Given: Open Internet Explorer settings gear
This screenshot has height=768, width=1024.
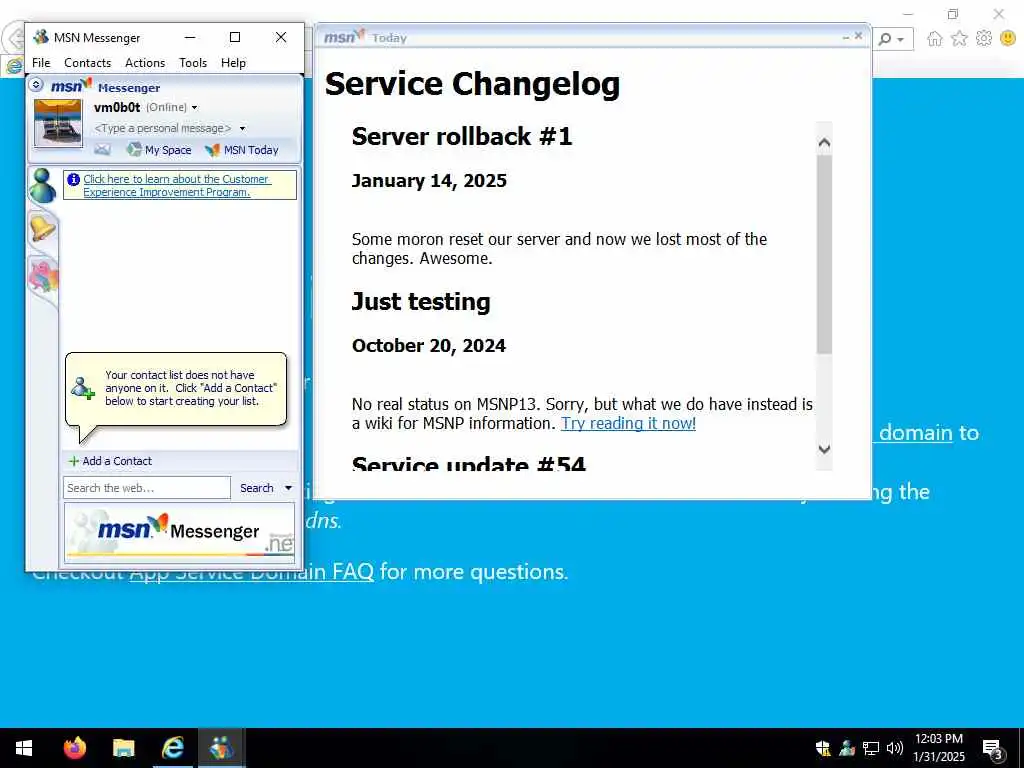Looking at the screenshot, I should (984, 39).
